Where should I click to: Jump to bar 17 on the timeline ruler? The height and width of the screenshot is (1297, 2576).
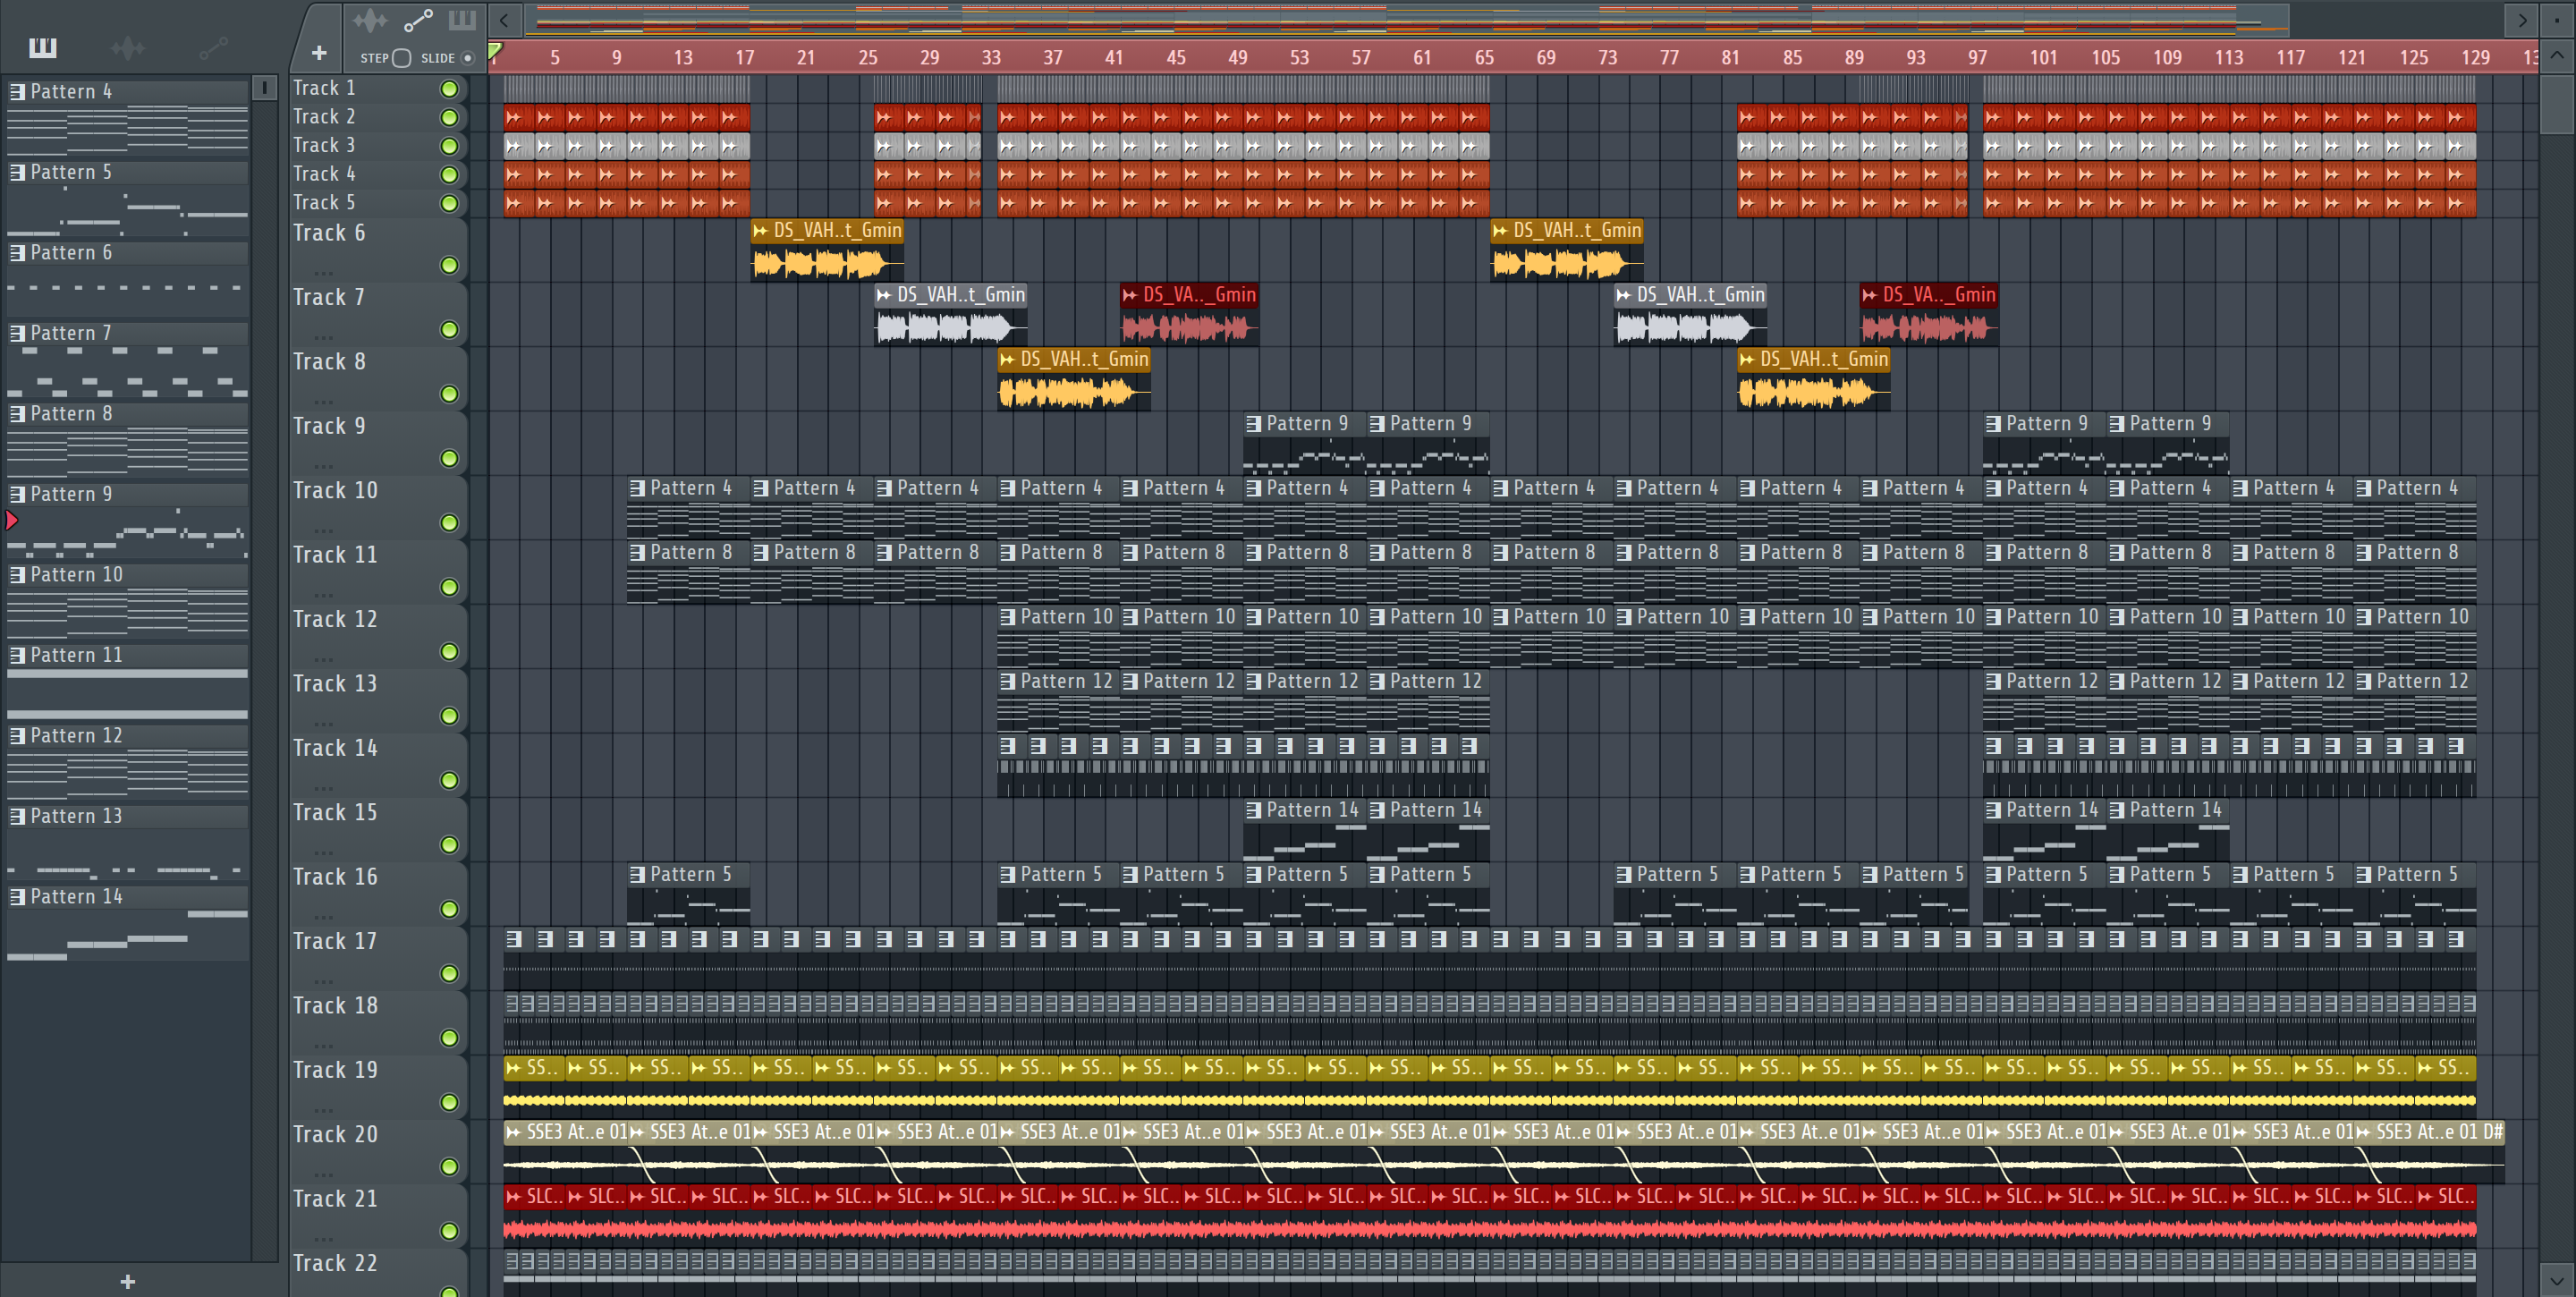[744, 58]
